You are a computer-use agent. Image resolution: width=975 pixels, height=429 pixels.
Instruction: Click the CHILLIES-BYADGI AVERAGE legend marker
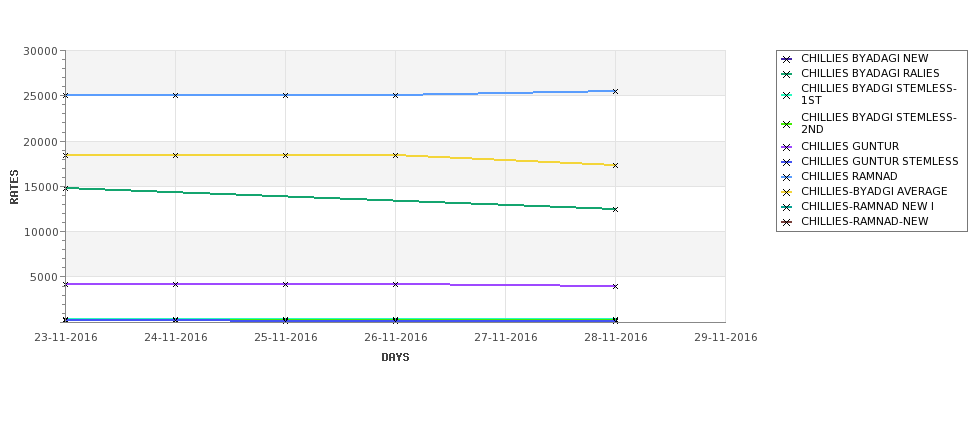(787, 192)
